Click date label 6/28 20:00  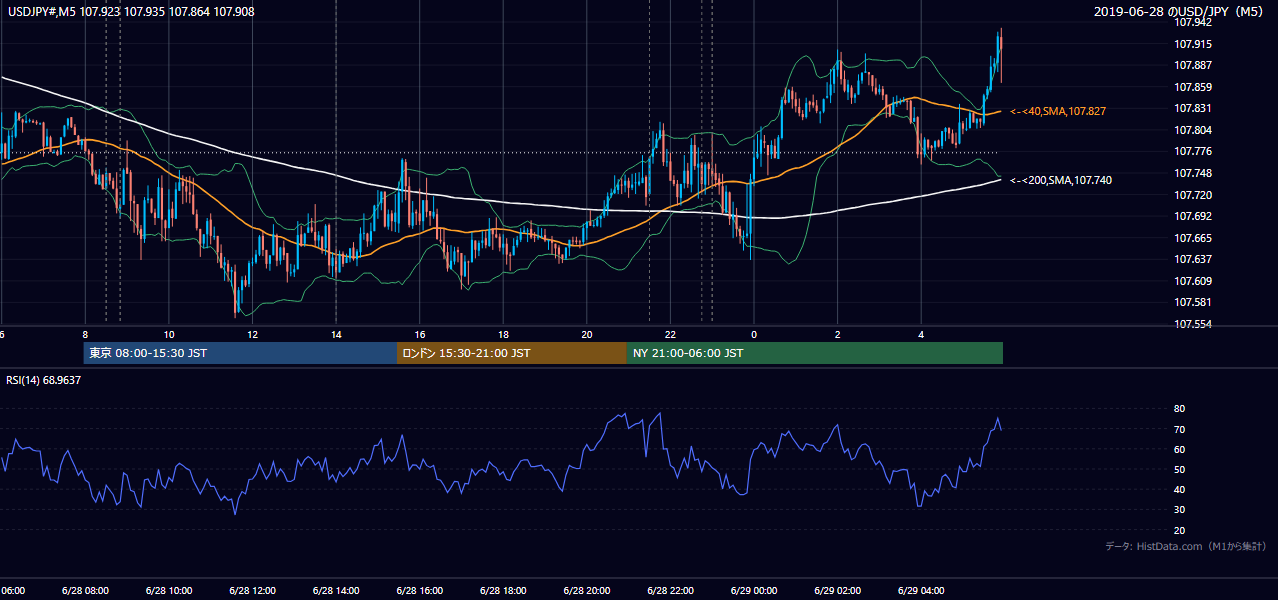586,590
